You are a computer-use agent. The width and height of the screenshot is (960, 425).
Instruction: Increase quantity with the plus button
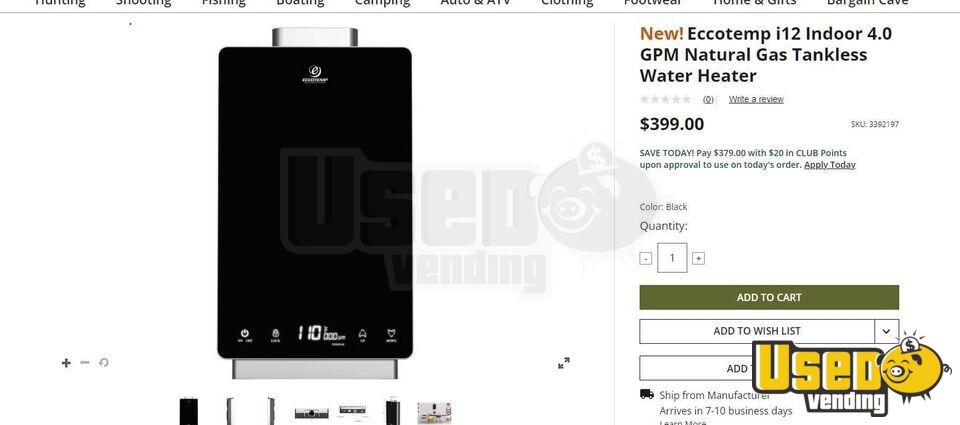698,258
